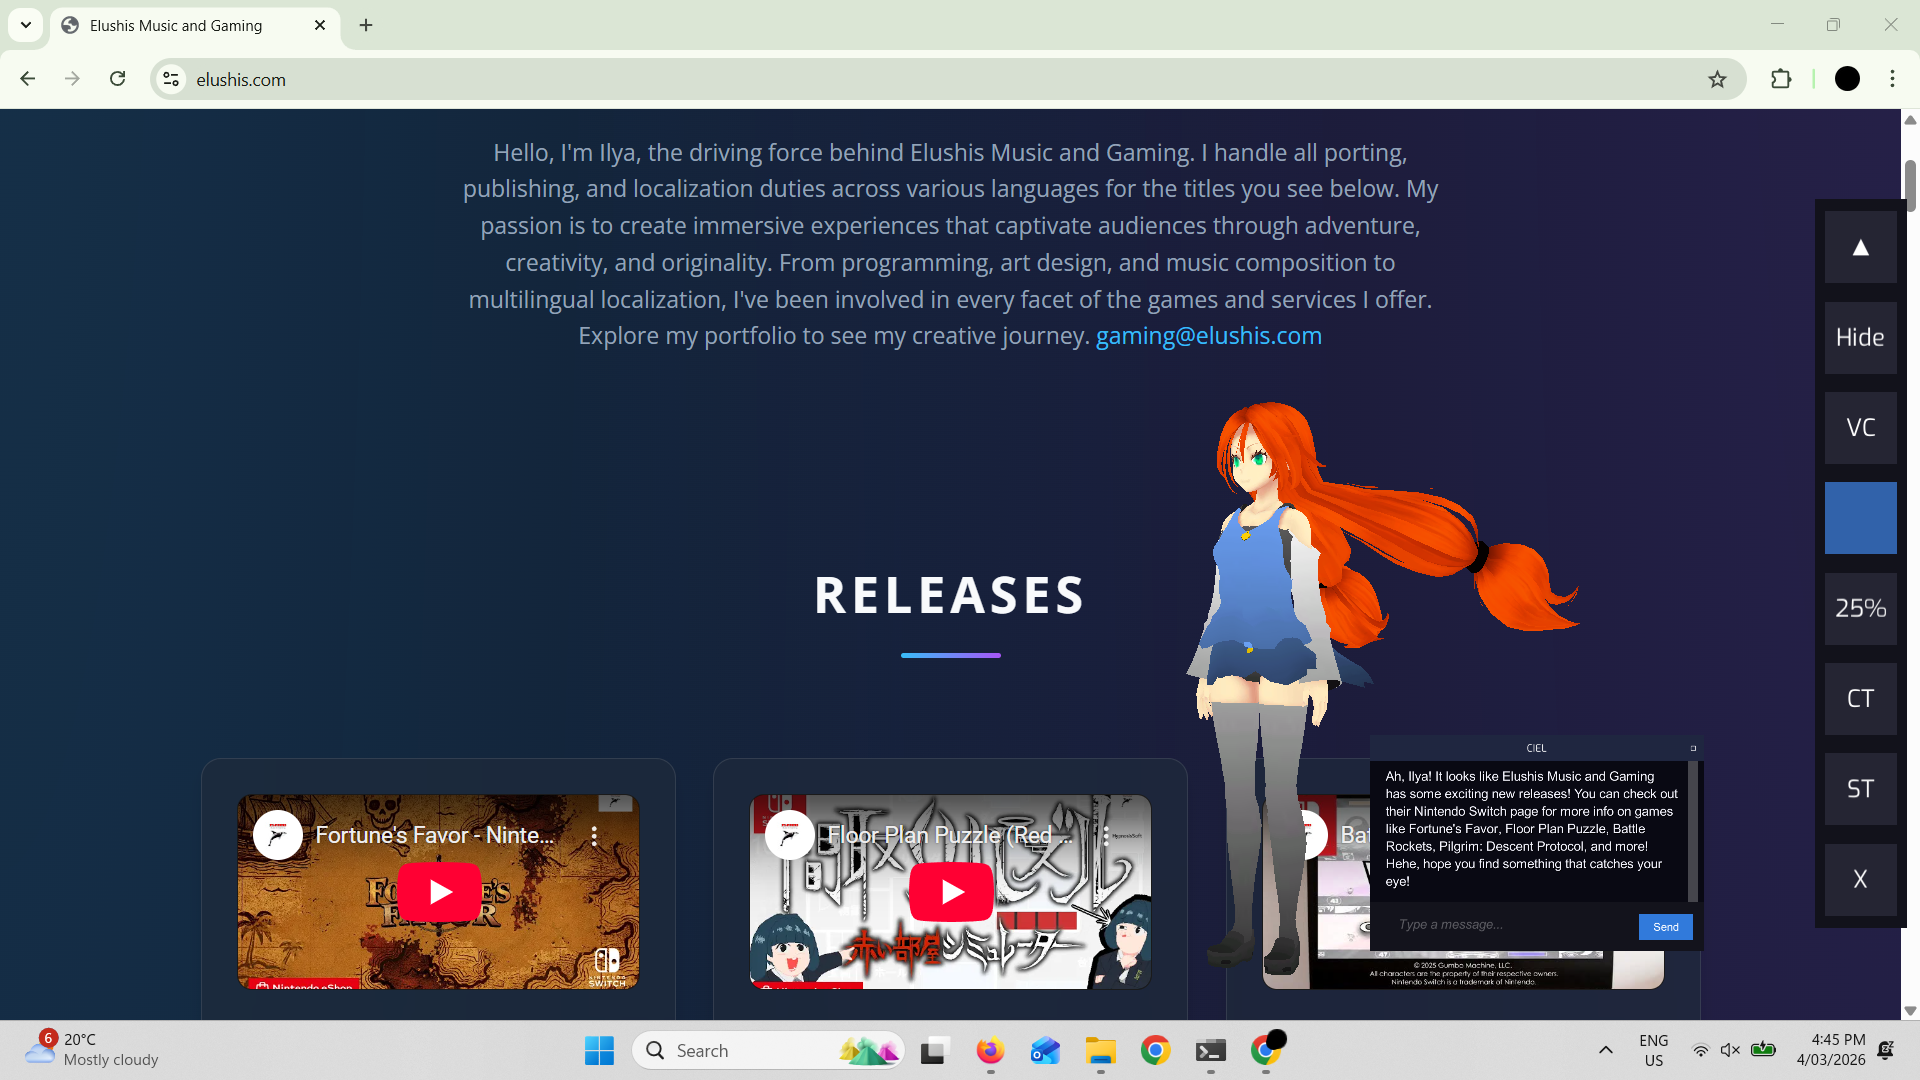Viewport: 1920px width, 1080px height.
Task: Toggle the CT option in the sidebar
Action: click(1859, 698)
